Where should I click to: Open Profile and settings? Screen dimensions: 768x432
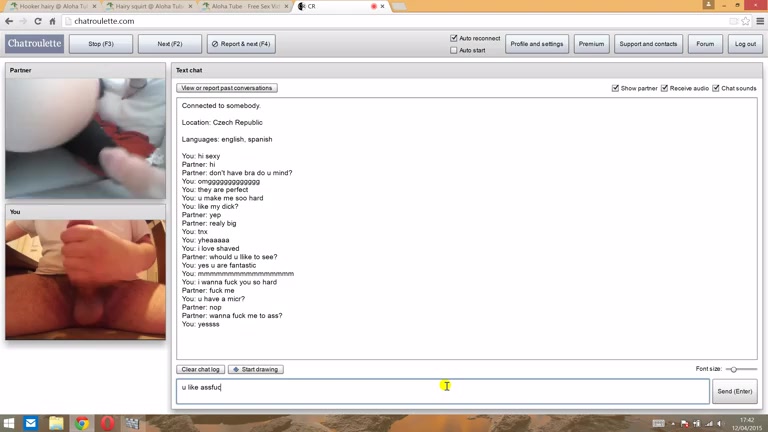tap(537, 44)
